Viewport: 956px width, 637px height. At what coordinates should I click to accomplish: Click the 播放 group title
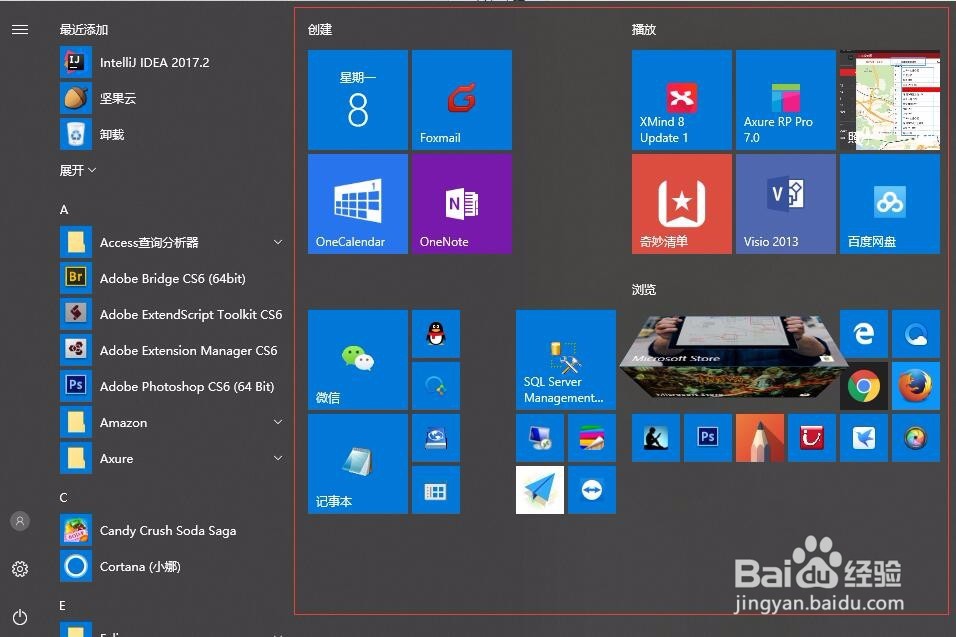[644, 29]
